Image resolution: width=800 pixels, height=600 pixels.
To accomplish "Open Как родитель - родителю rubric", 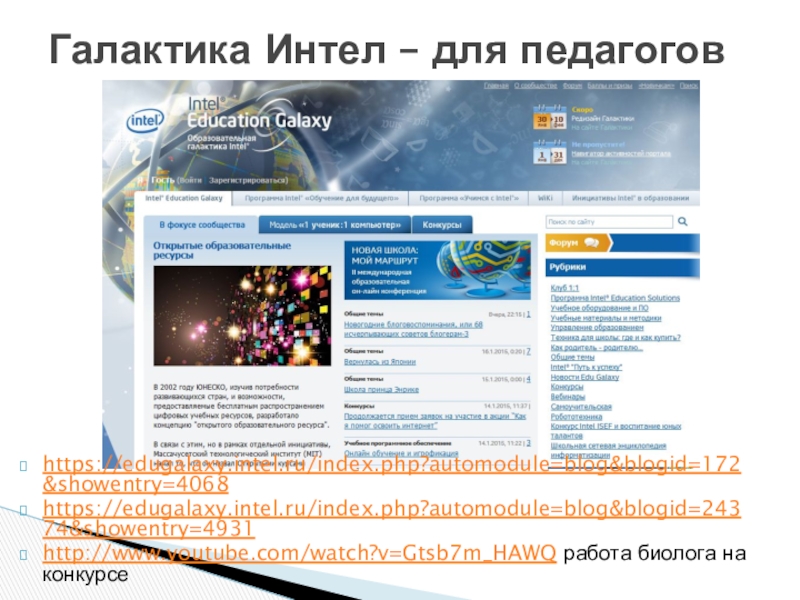I will pyautogui.click(x=596, y=347).
